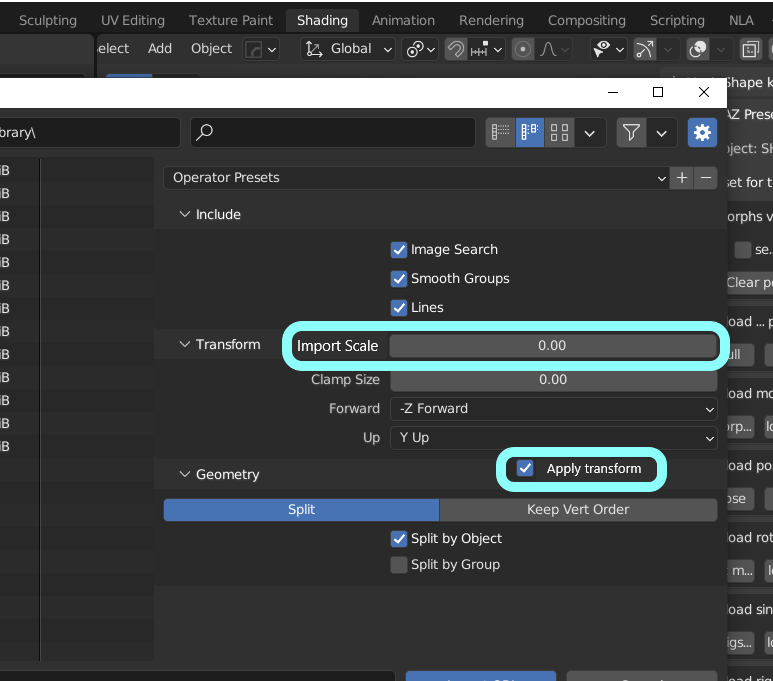Screen dimensions: 773x681
Task: Open the Forward axis dropdown
Action: coord(554,409)
